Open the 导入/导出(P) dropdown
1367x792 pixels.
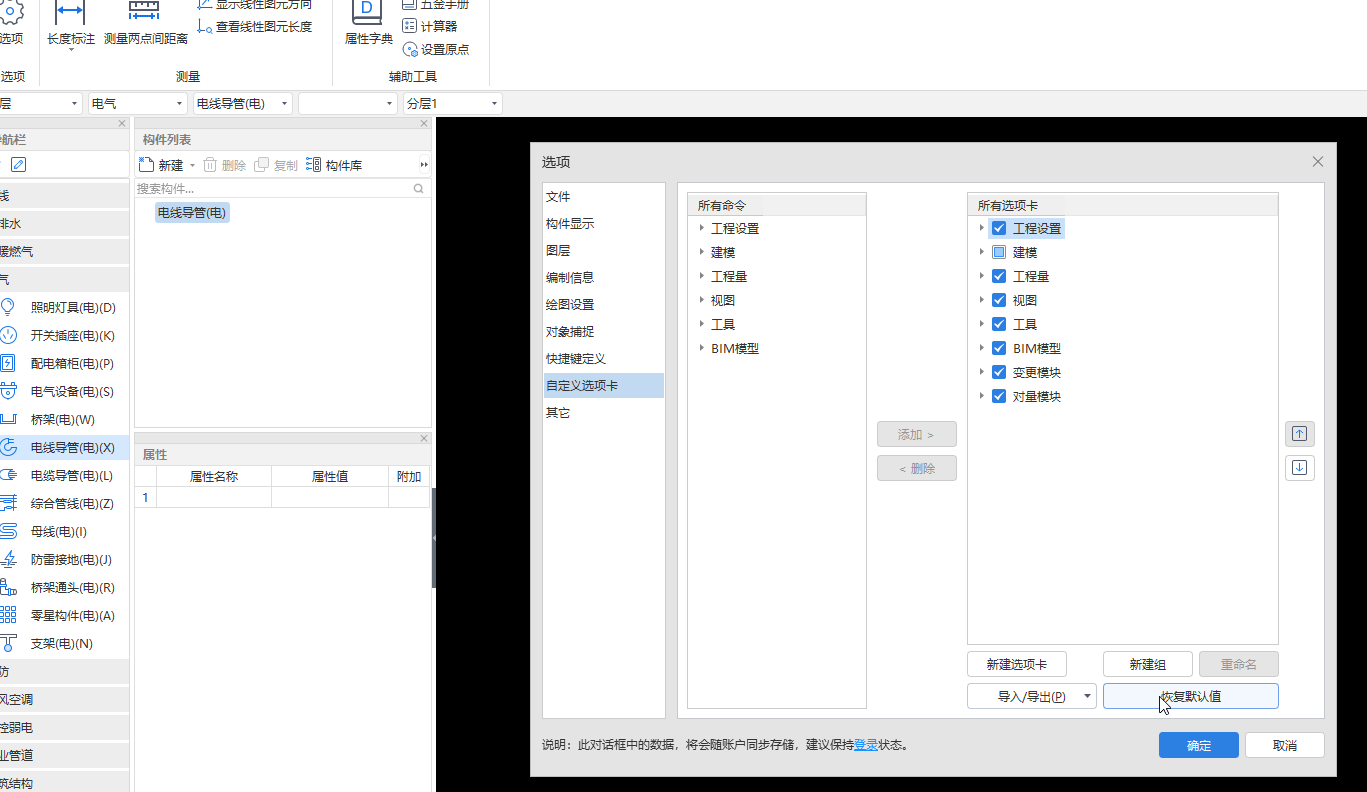tap(1032, 696)
